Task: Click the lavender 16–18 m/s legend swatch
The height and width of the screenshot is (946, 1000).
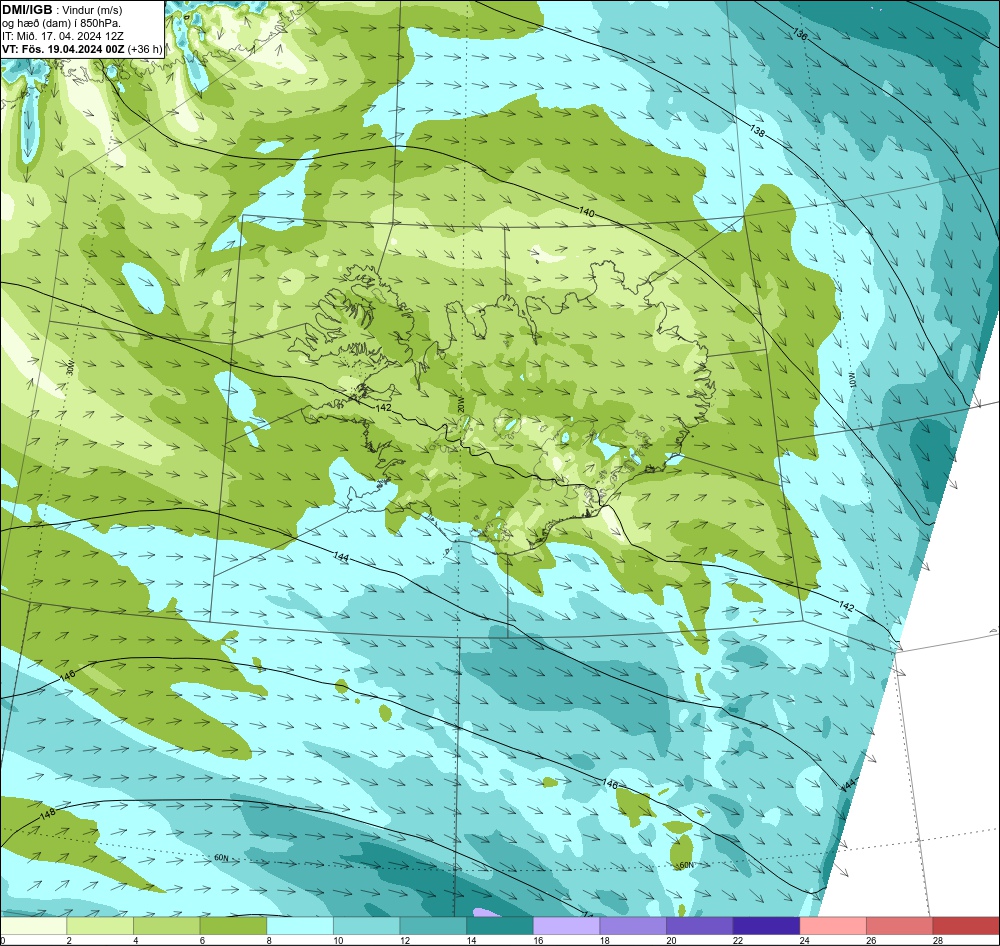Action: tap(566, 926)
